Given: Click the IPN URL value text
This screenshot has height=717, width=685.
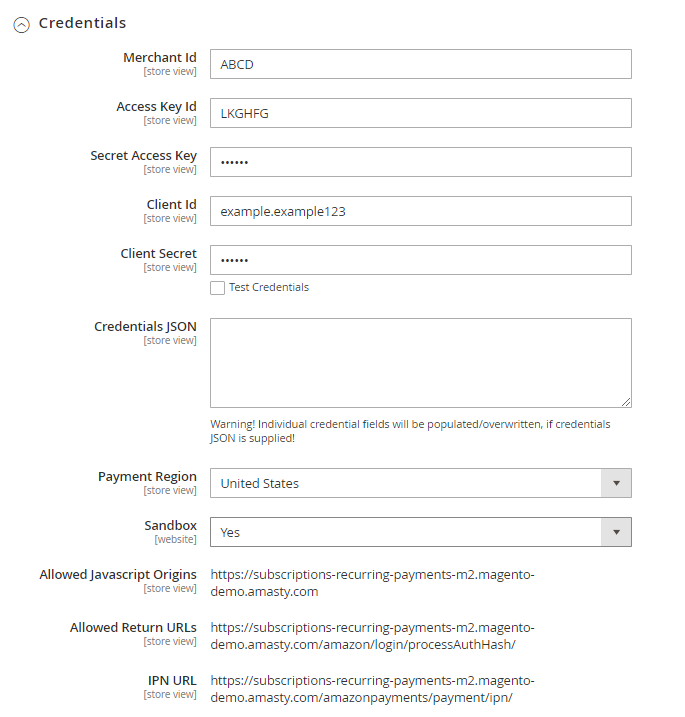Looking at the screenshot, I should 372,689.
